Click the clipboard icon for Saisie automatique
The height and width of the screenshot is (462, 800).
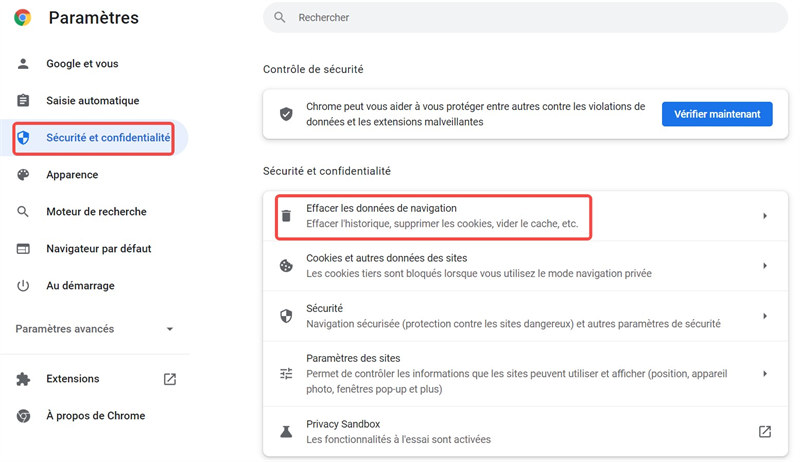(23, 100)
